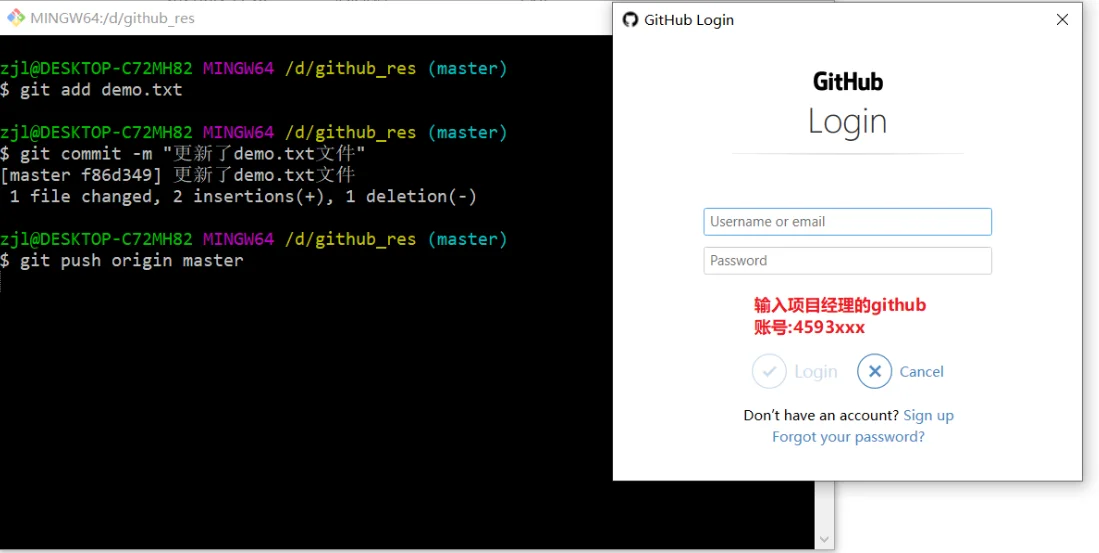Click the GitHub octocat icon in the dialog title
The width and height of the screenshot is (1099, 553).
coord(630,20)
